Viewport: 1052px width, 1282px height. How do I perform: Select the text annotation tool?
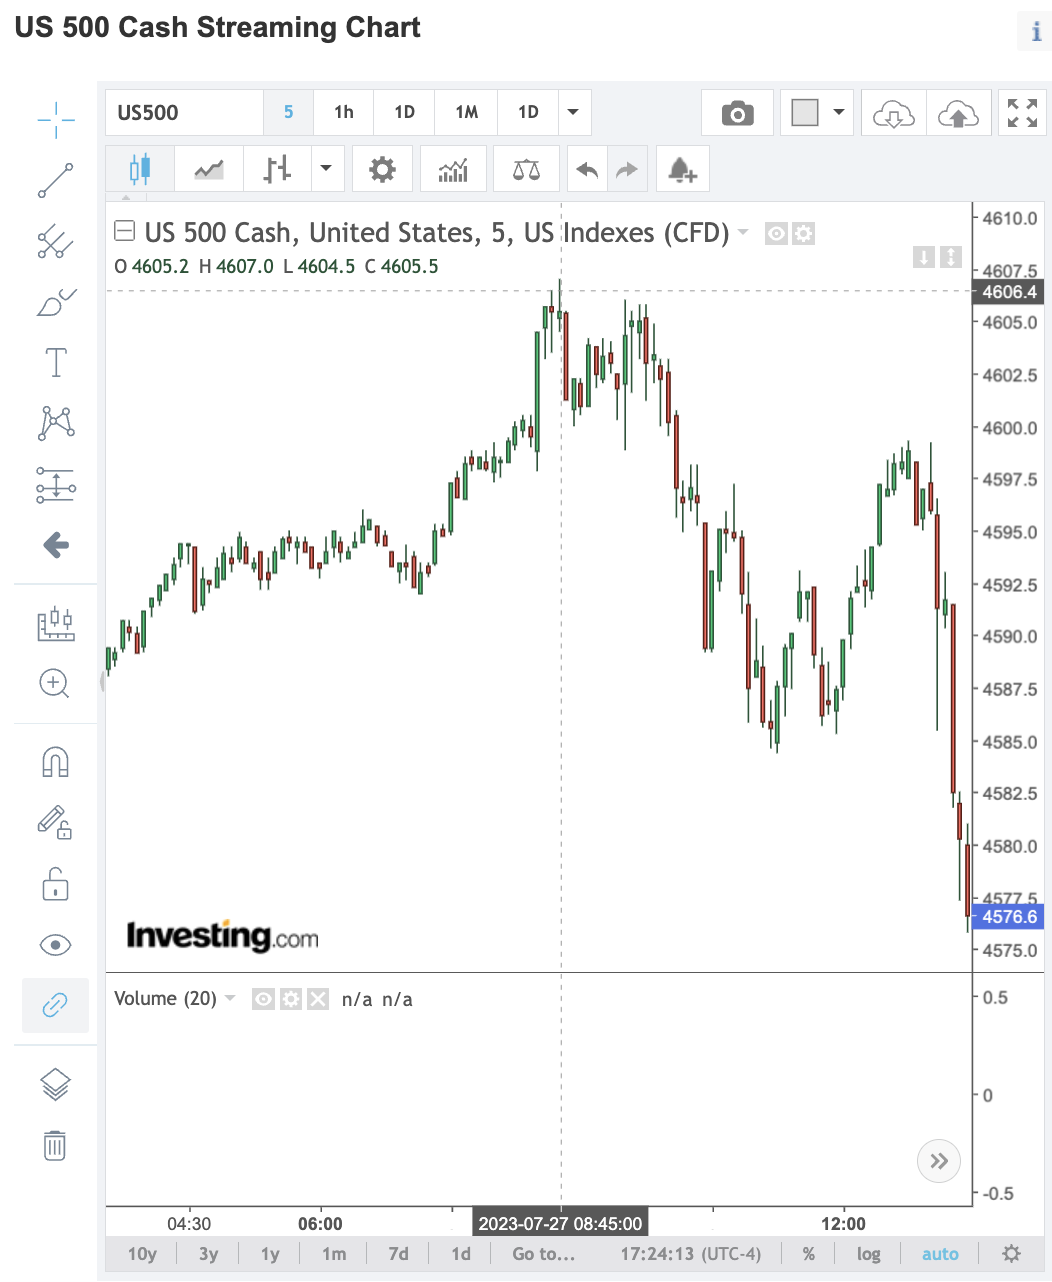pyautogui.click(x=56, y=362)
